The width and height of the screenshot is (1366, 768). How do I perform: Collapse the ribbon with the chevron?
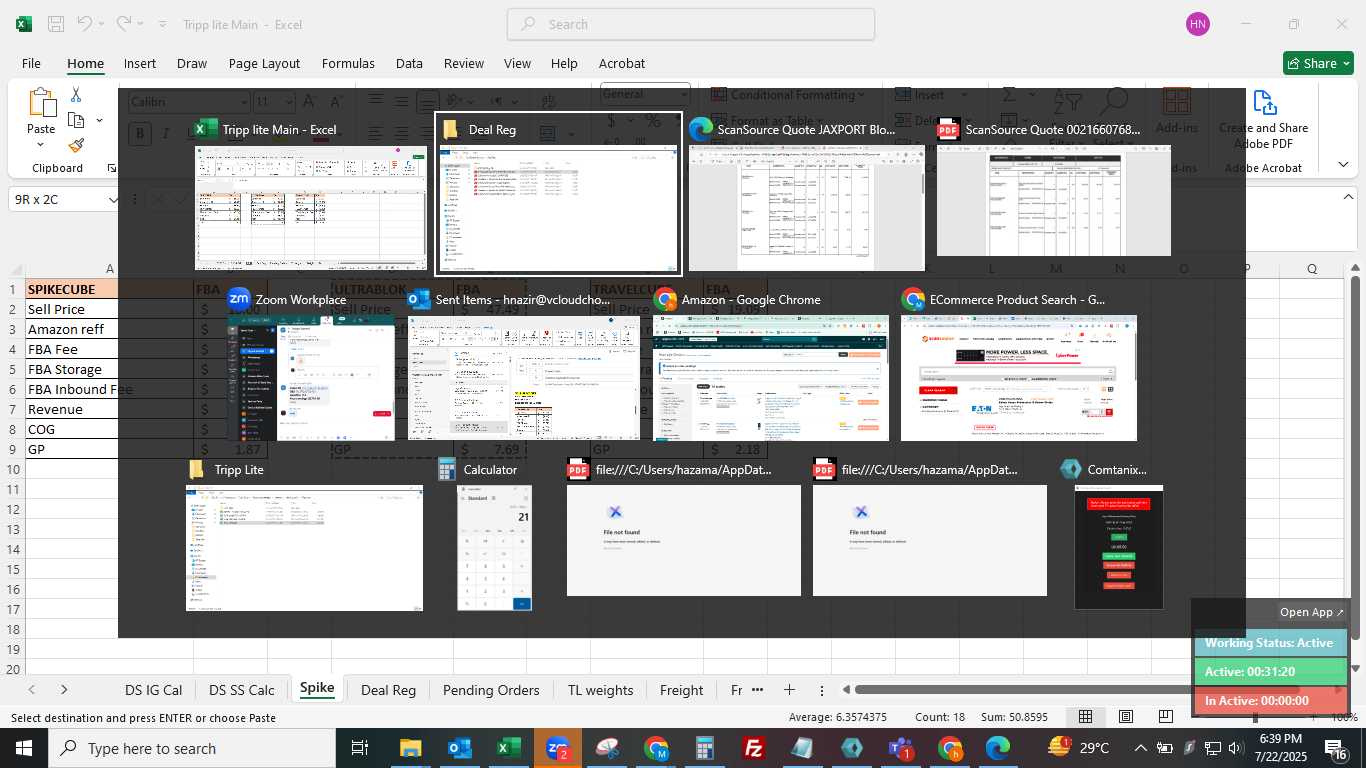tap(1343, 165)
